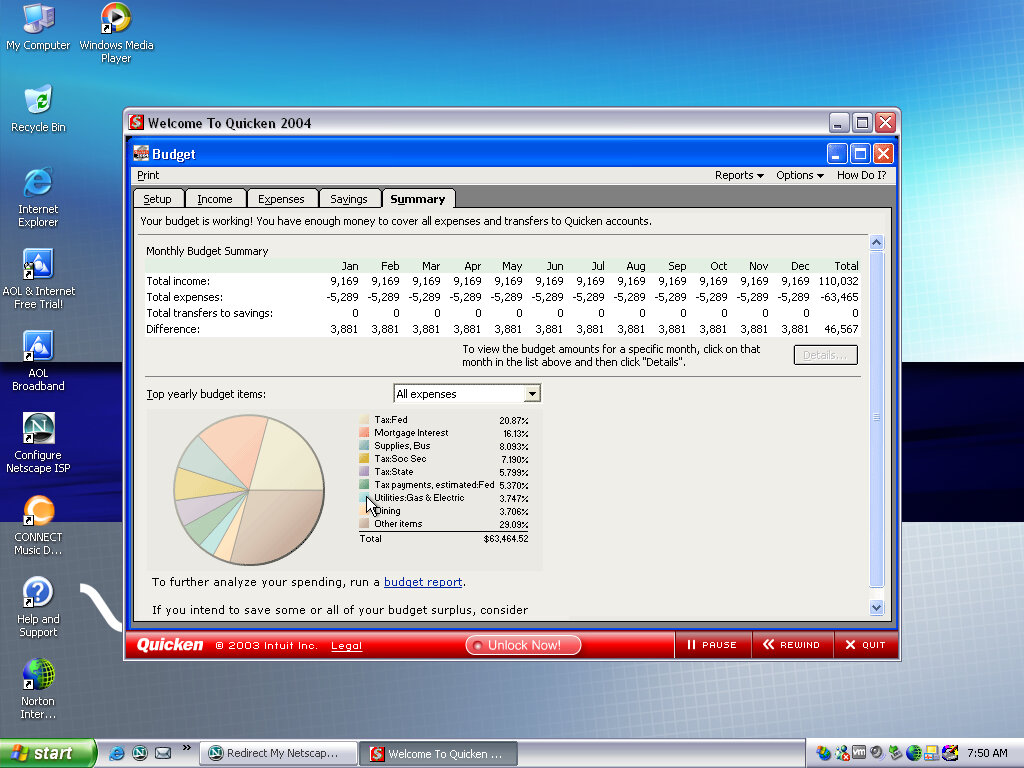1024x768 pixels.
Task: Click the AOL Broadband desktop icon
Action: point(38,347)
